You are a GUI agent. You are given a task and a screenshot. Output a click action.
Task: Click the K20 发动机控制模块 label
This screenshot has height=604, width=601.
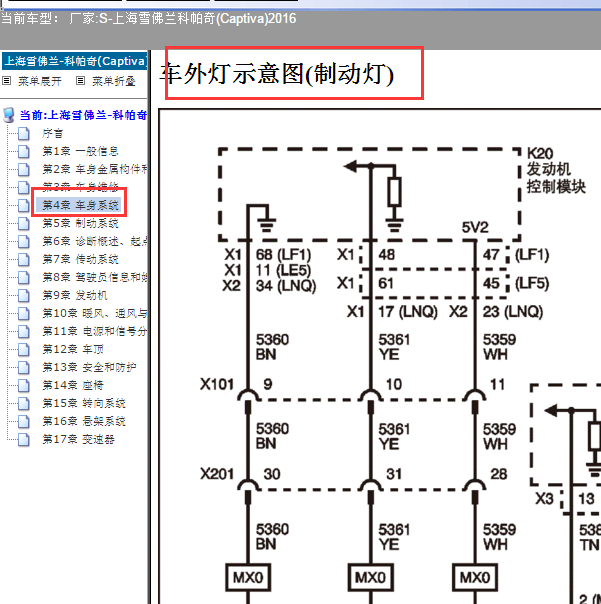coord(556,170)
